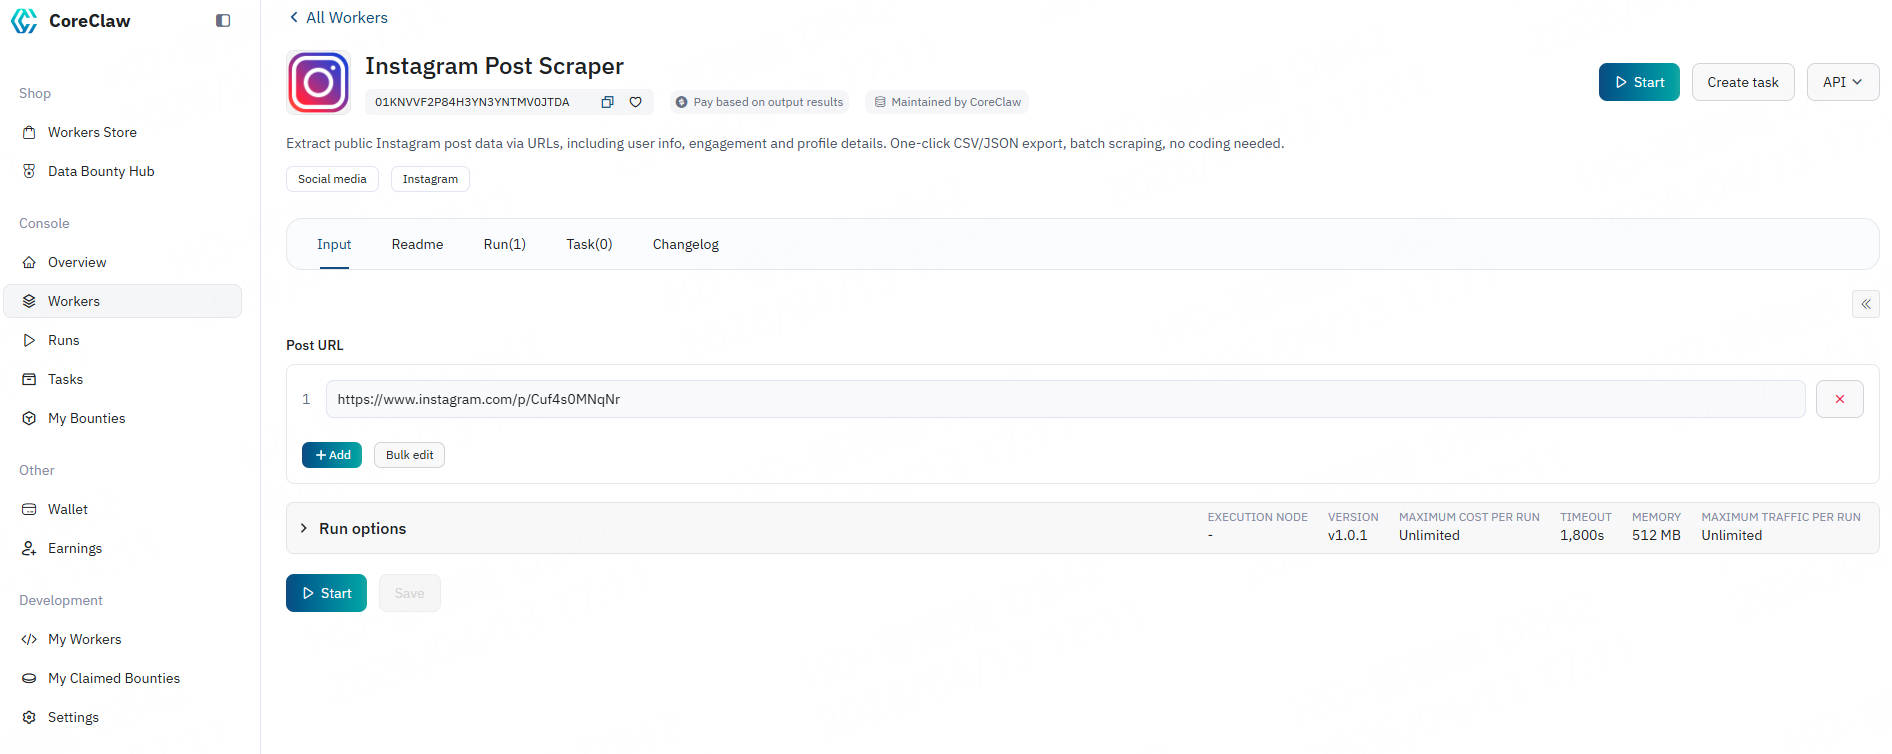Favorite the worker with the heart icon
Screen dimensions: 1892x754
[635, 102]
